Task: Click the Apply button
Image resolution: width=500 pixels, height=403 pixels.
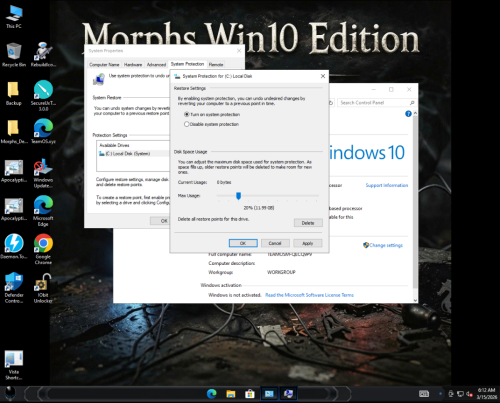Action: point(308,243)
